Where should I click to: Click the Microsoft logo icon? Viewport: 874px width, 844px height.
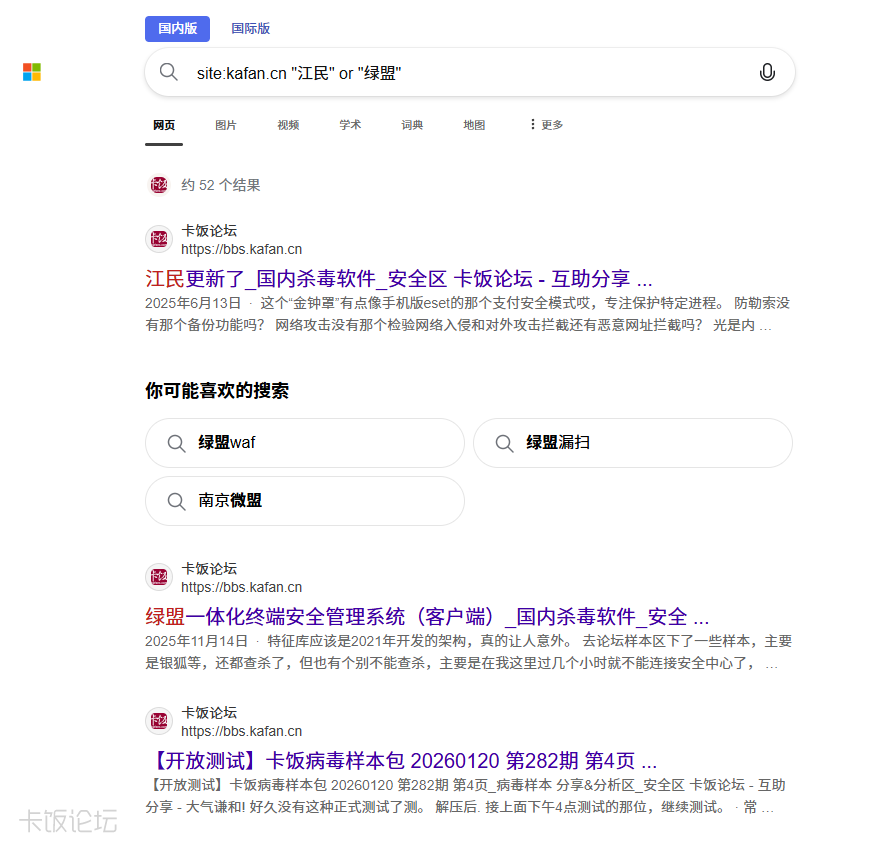[32, 72]
